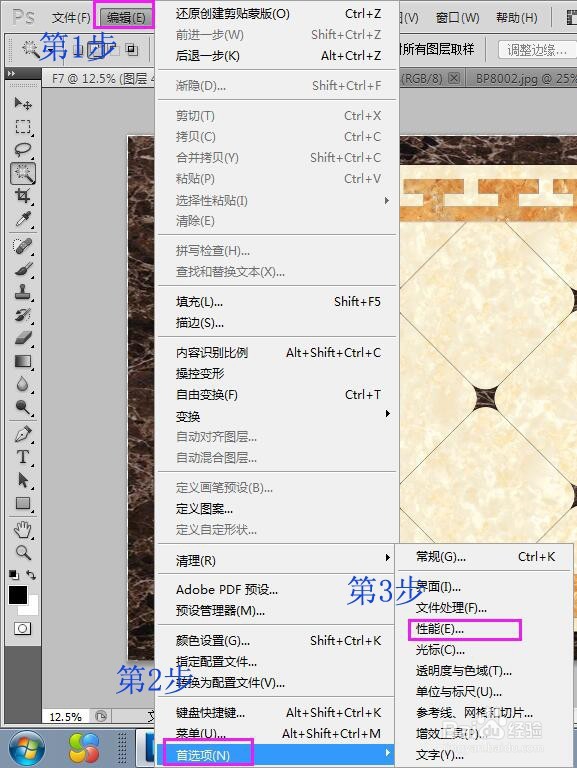Open 文件处理(F)... preferences
The width and height of the screenshot is (577, 768).
pyautogui.click(x=485, y=608)
